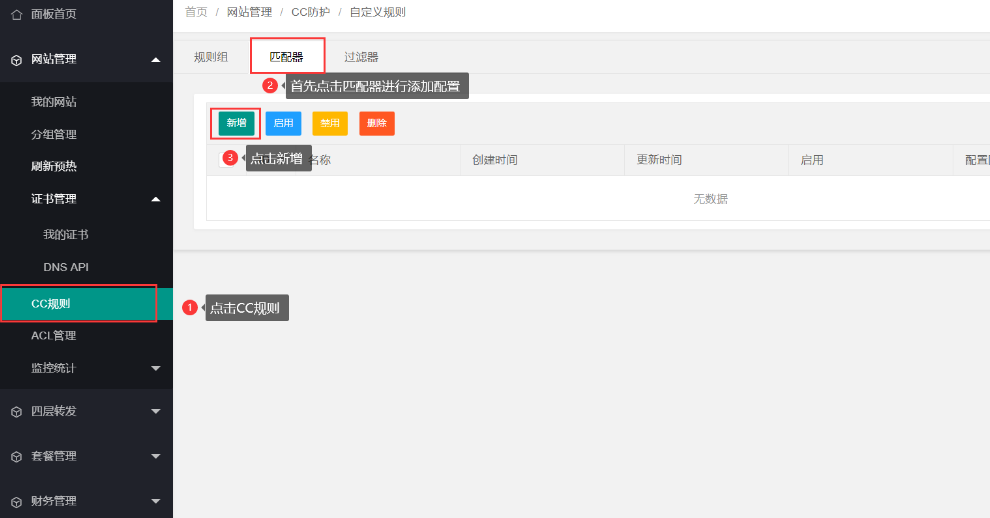Go to 首页 breadcrumb link
The image size is (990, 518).
tap(196, 12)
